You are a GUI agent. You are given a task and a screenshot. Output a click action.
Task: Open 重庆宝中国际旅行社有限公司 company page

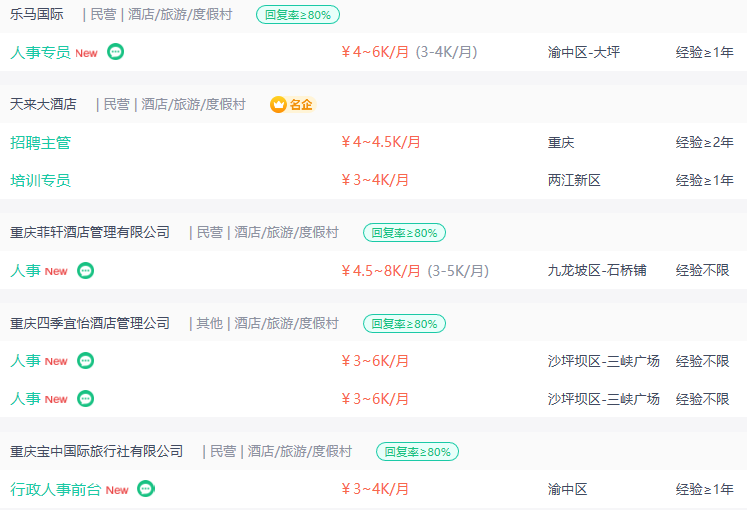pos(97,451)
